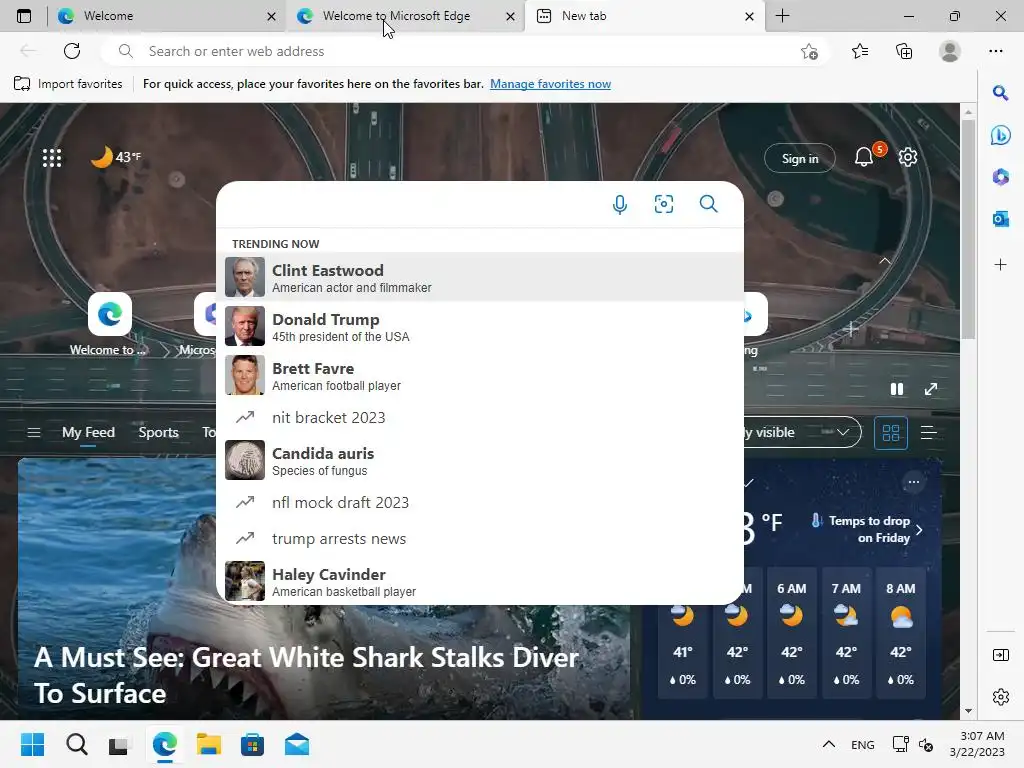Open the 43°F weather widget
1024x768 pixels.
pos(115,157)
